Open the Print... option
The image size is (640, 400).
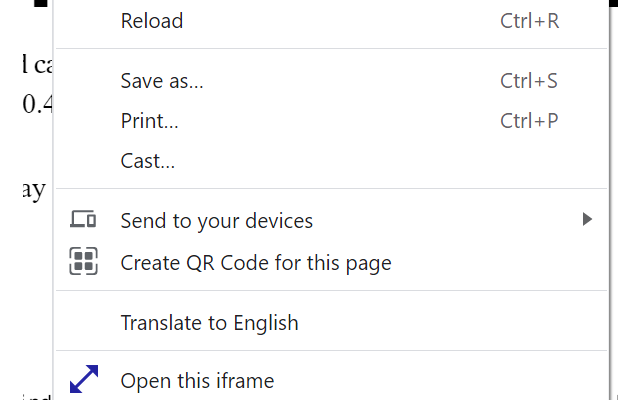(x=149, y=121)
